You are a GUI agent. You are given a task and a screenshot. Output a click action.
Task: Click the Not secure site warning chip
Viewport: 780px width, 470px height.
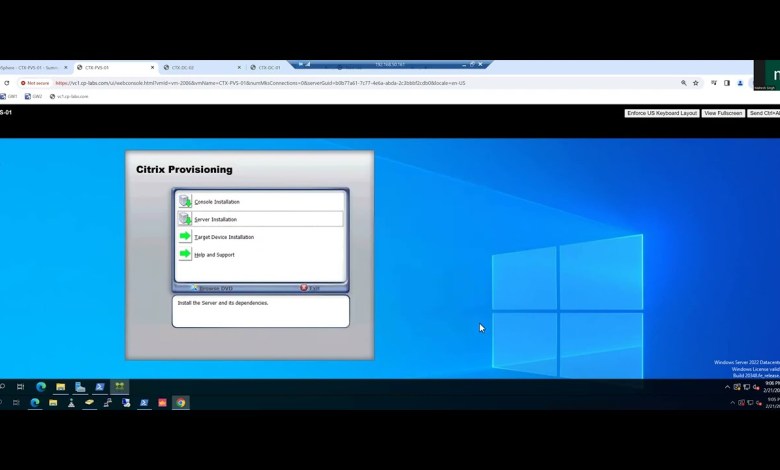(x=35, y=83)
